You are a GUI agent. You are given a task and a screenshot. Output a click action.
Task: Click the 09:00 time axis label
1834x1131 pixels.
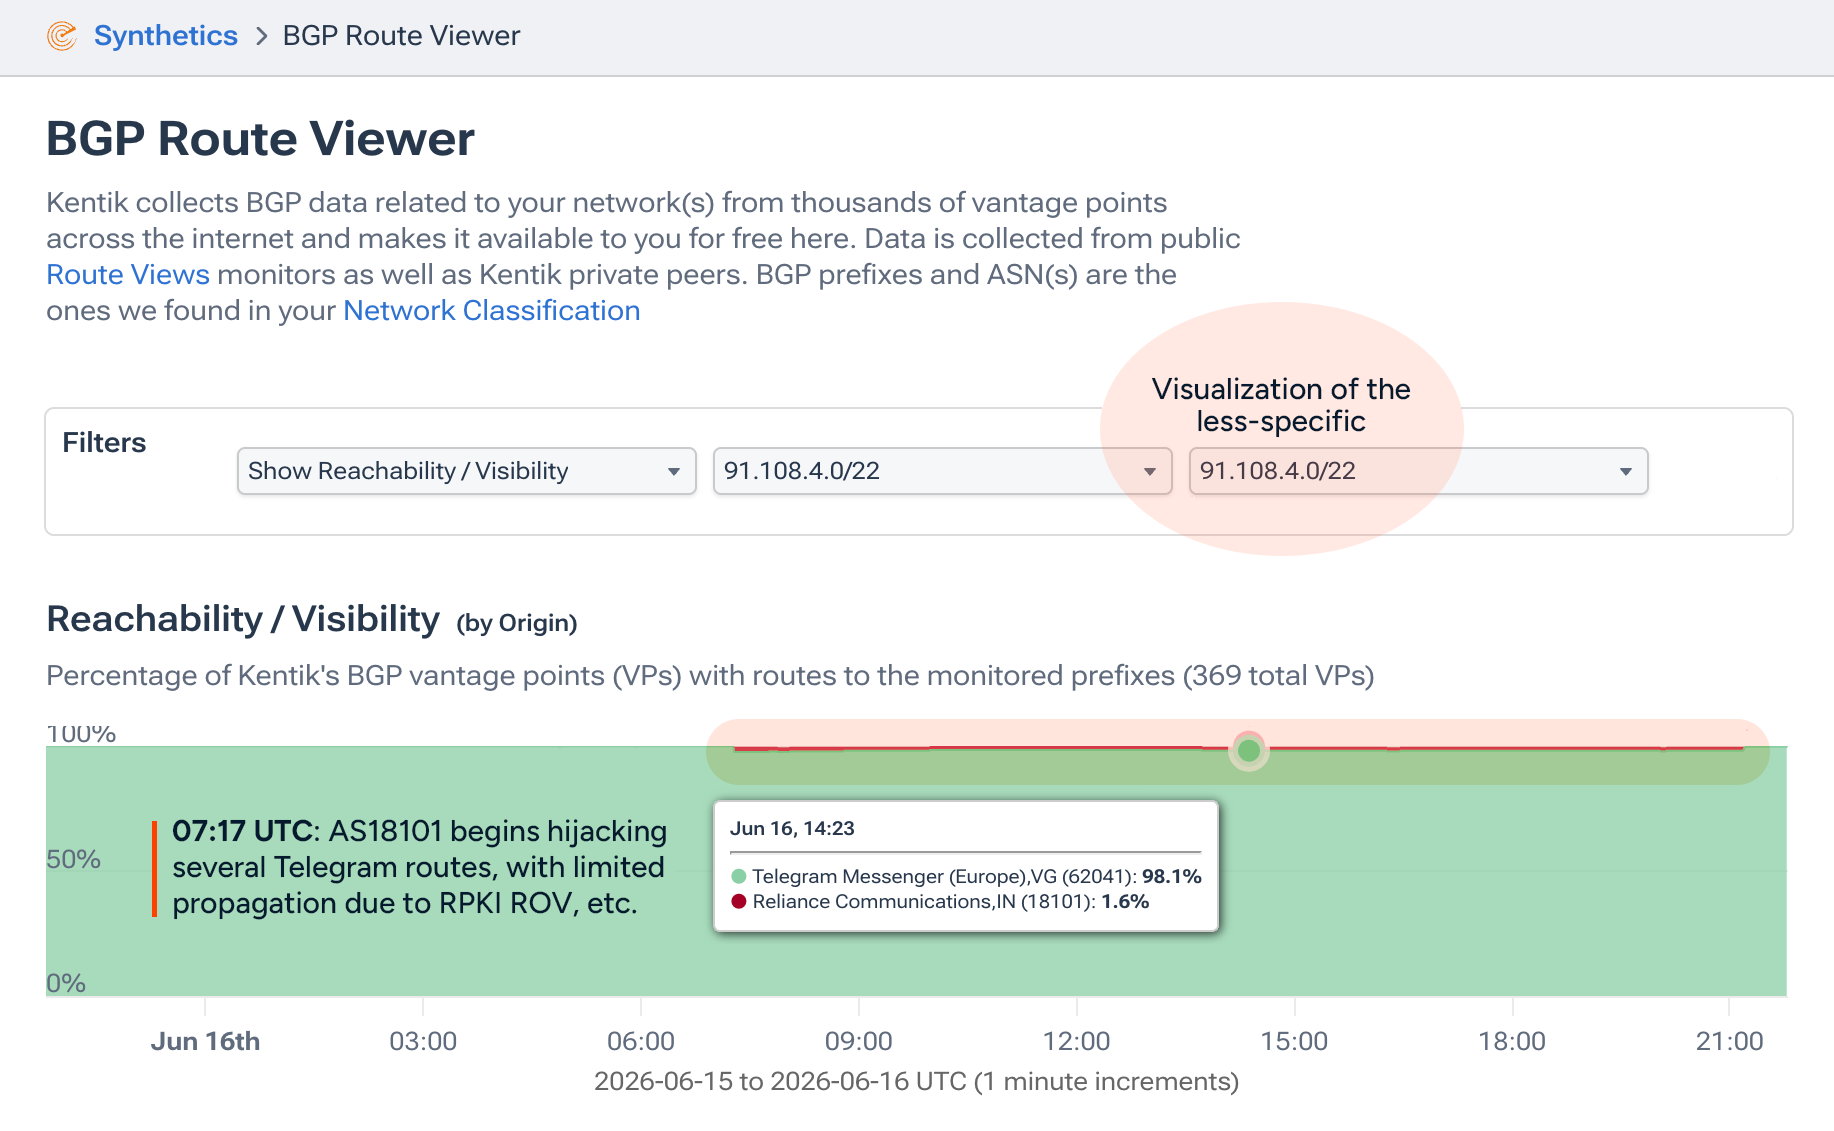(858, 1041)
